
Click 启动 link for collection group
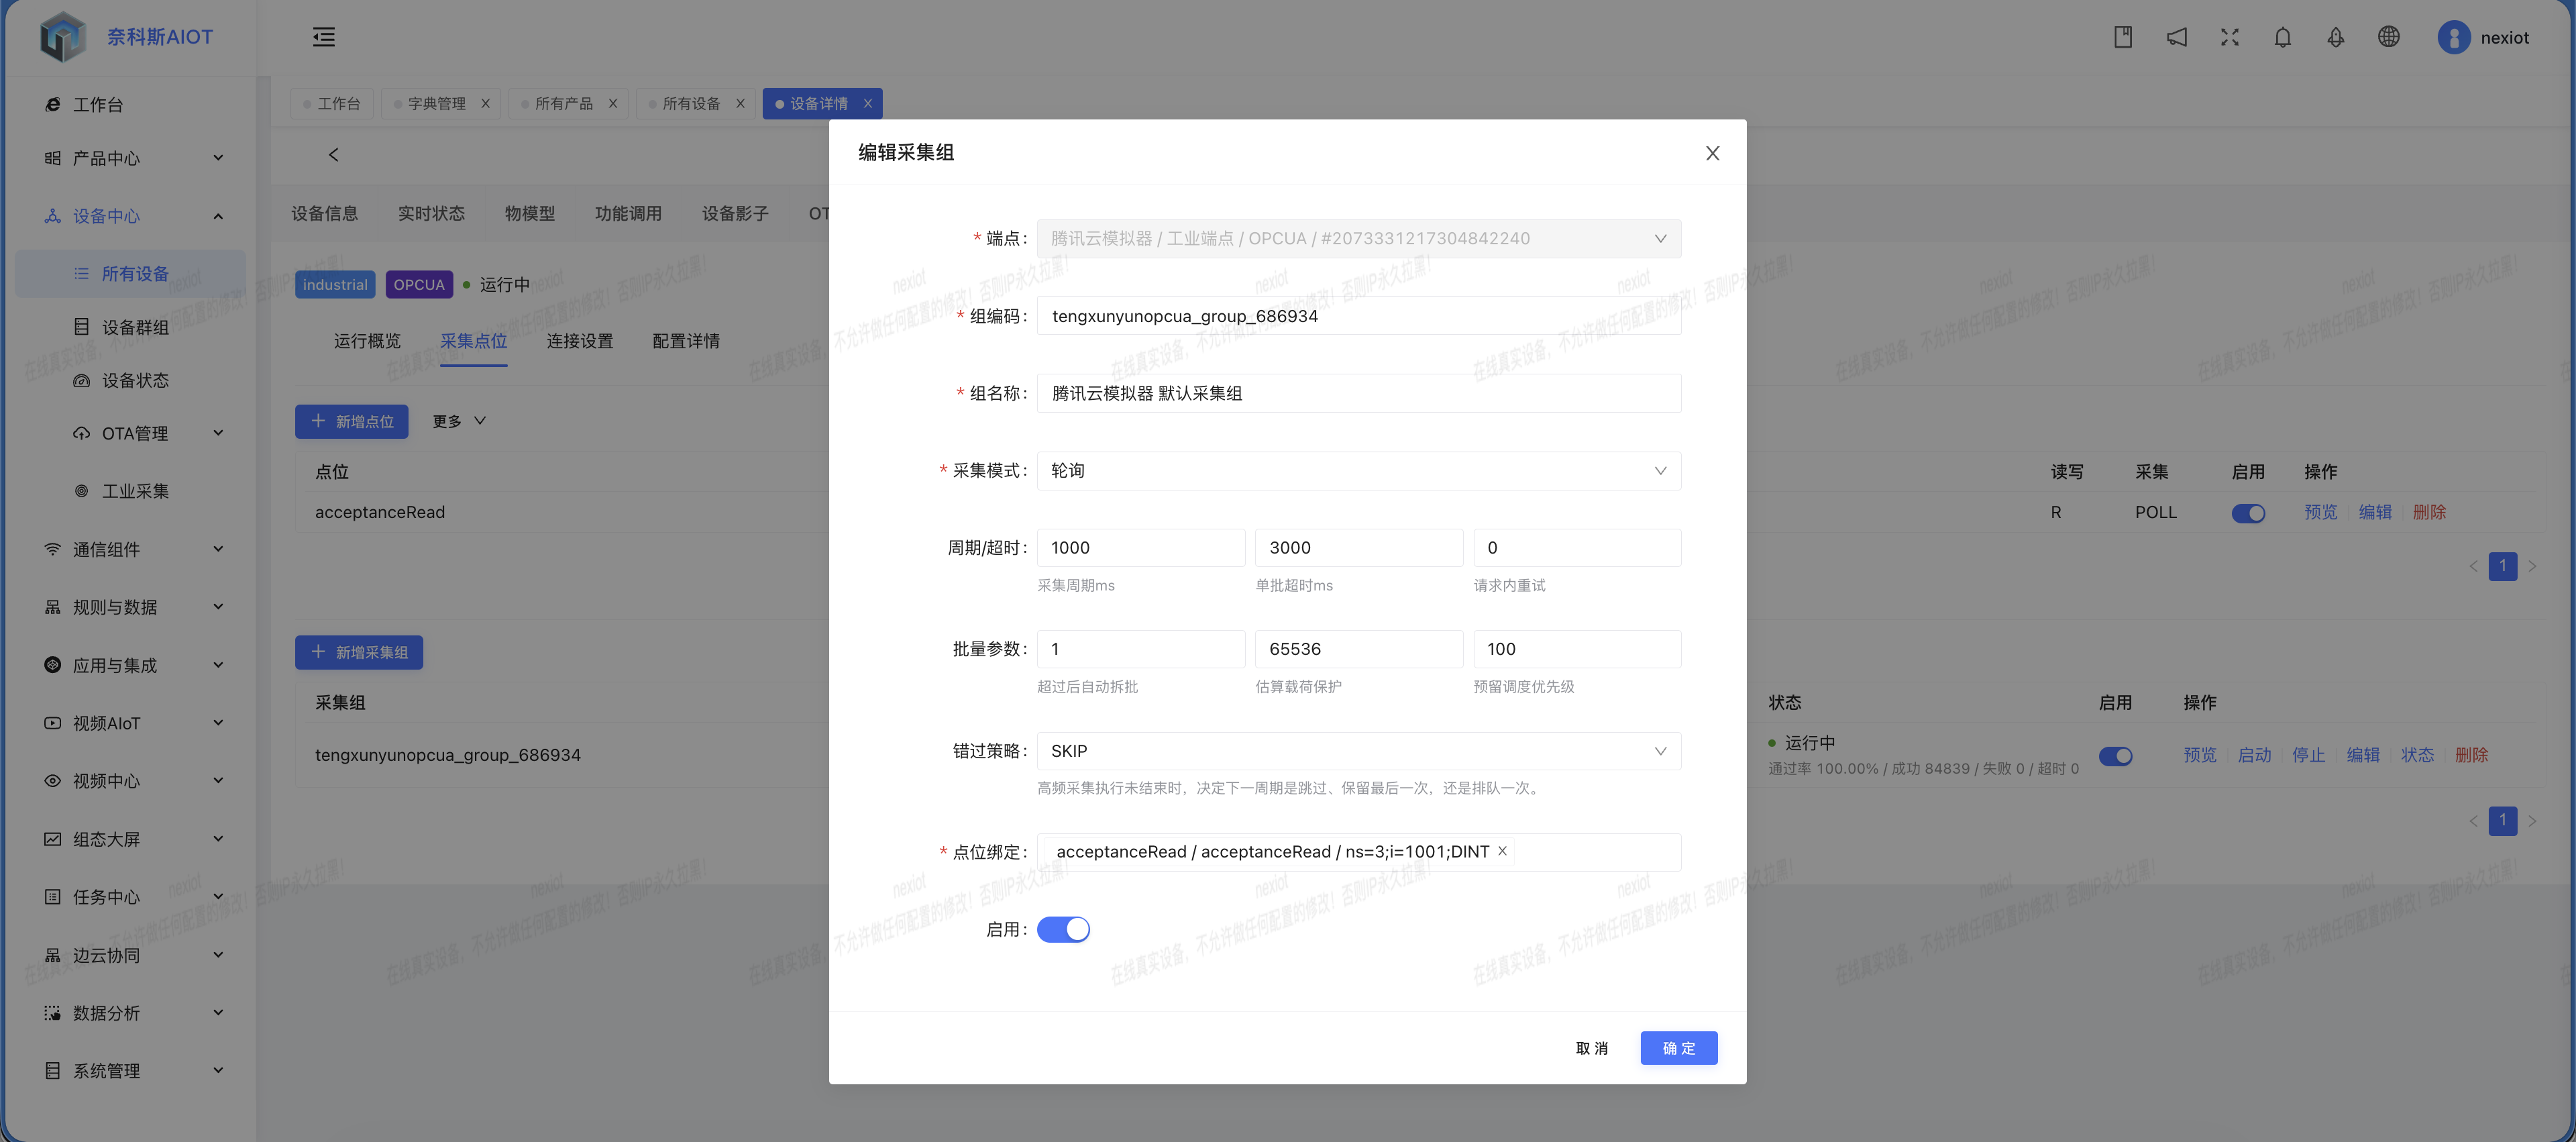2254,756
